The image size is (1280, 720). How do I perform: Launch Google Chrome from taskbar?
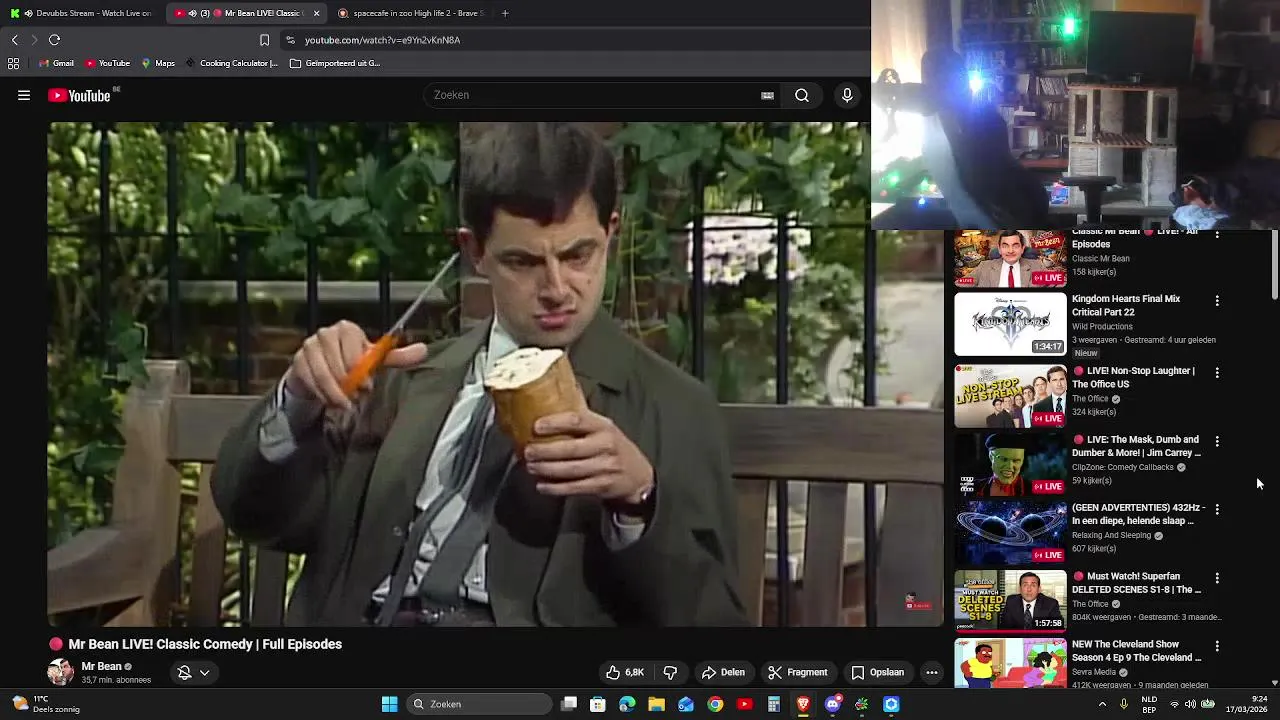click(715, 704)
